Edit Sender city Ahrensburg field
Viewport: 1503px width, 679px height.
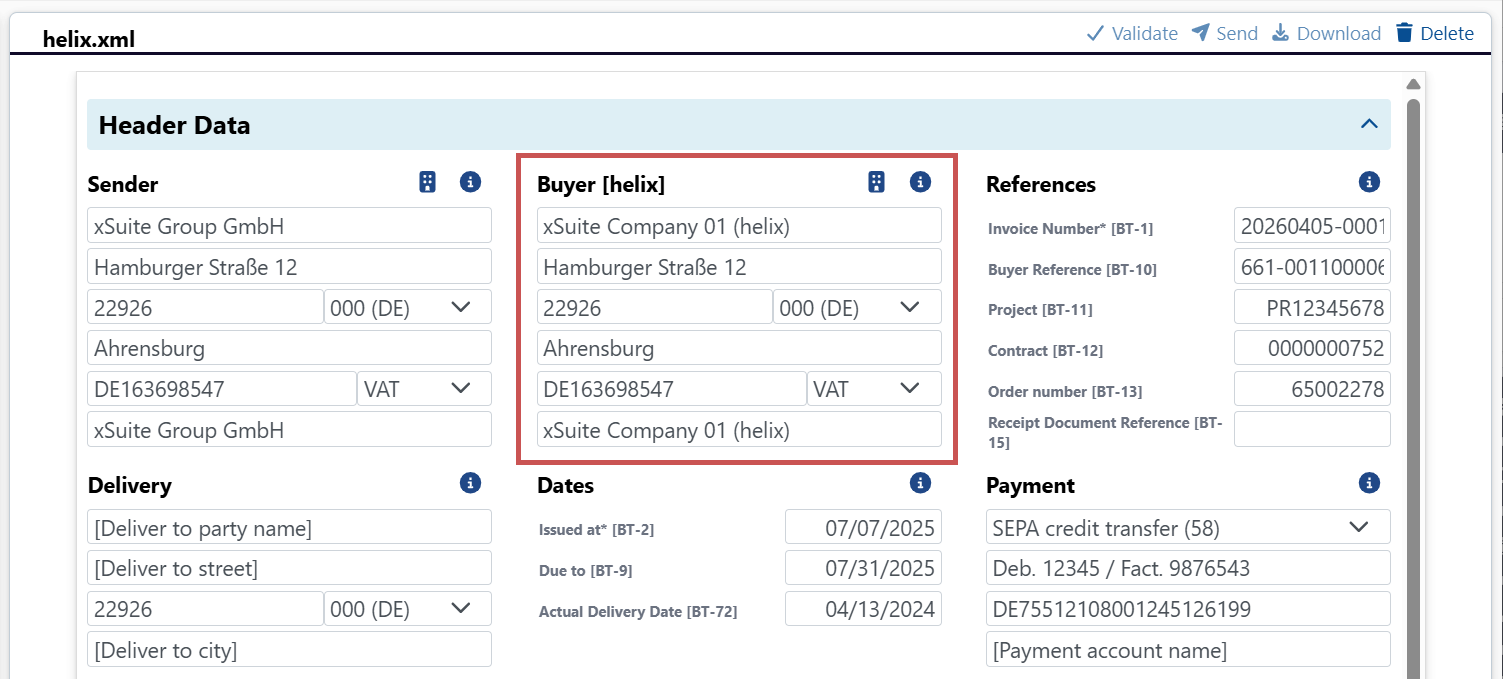(x=289, y=348)
